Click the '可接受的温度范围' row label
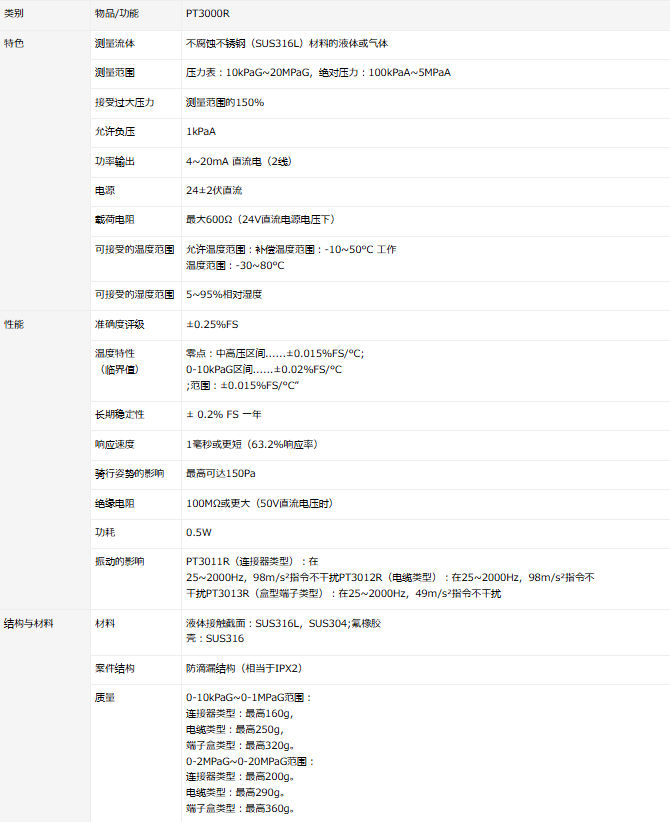This screenshot has width=670, height=822. click(x=135, y=250)
